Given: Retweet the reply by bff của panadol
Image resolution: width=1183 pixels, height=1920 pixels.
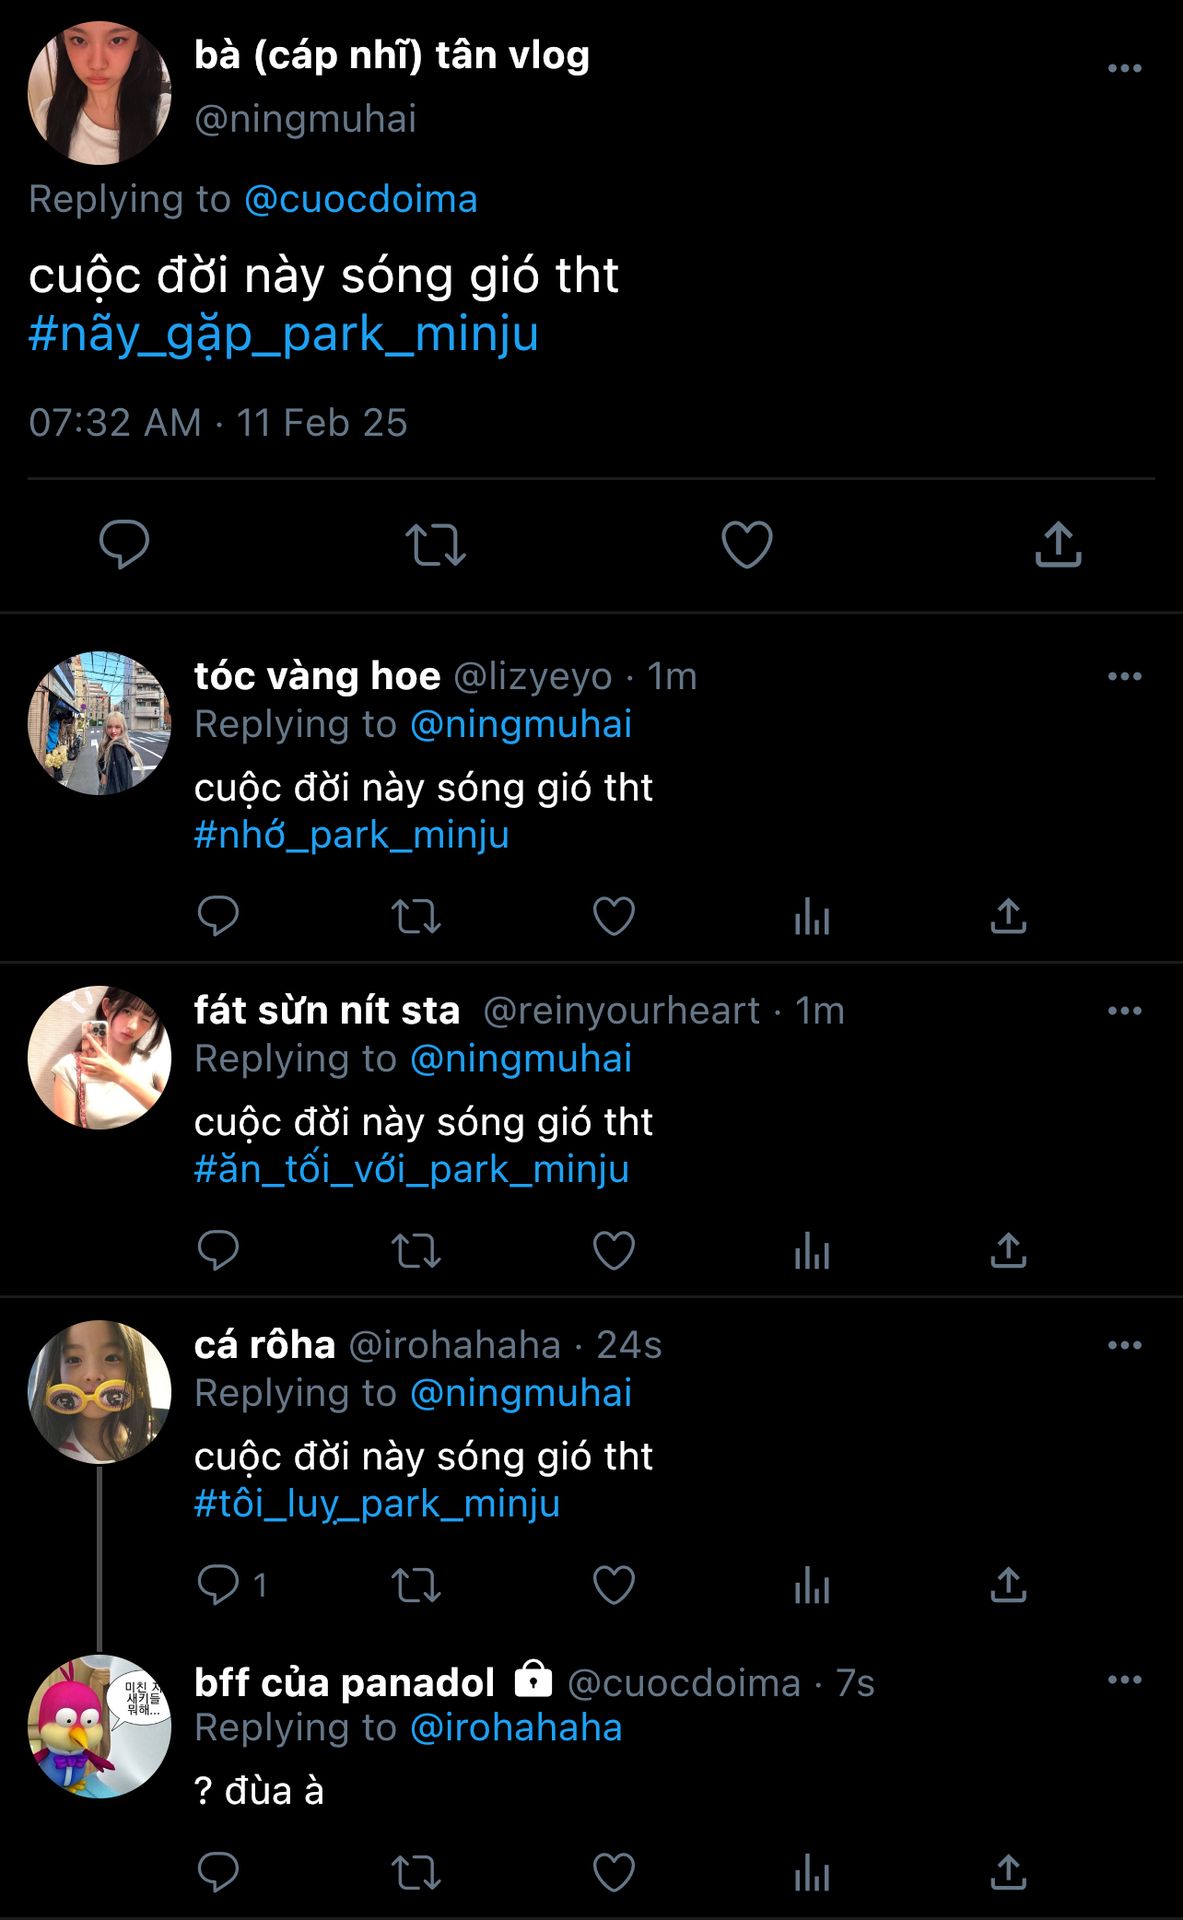Looking at the screenshot, I should tap(415, 1873).
